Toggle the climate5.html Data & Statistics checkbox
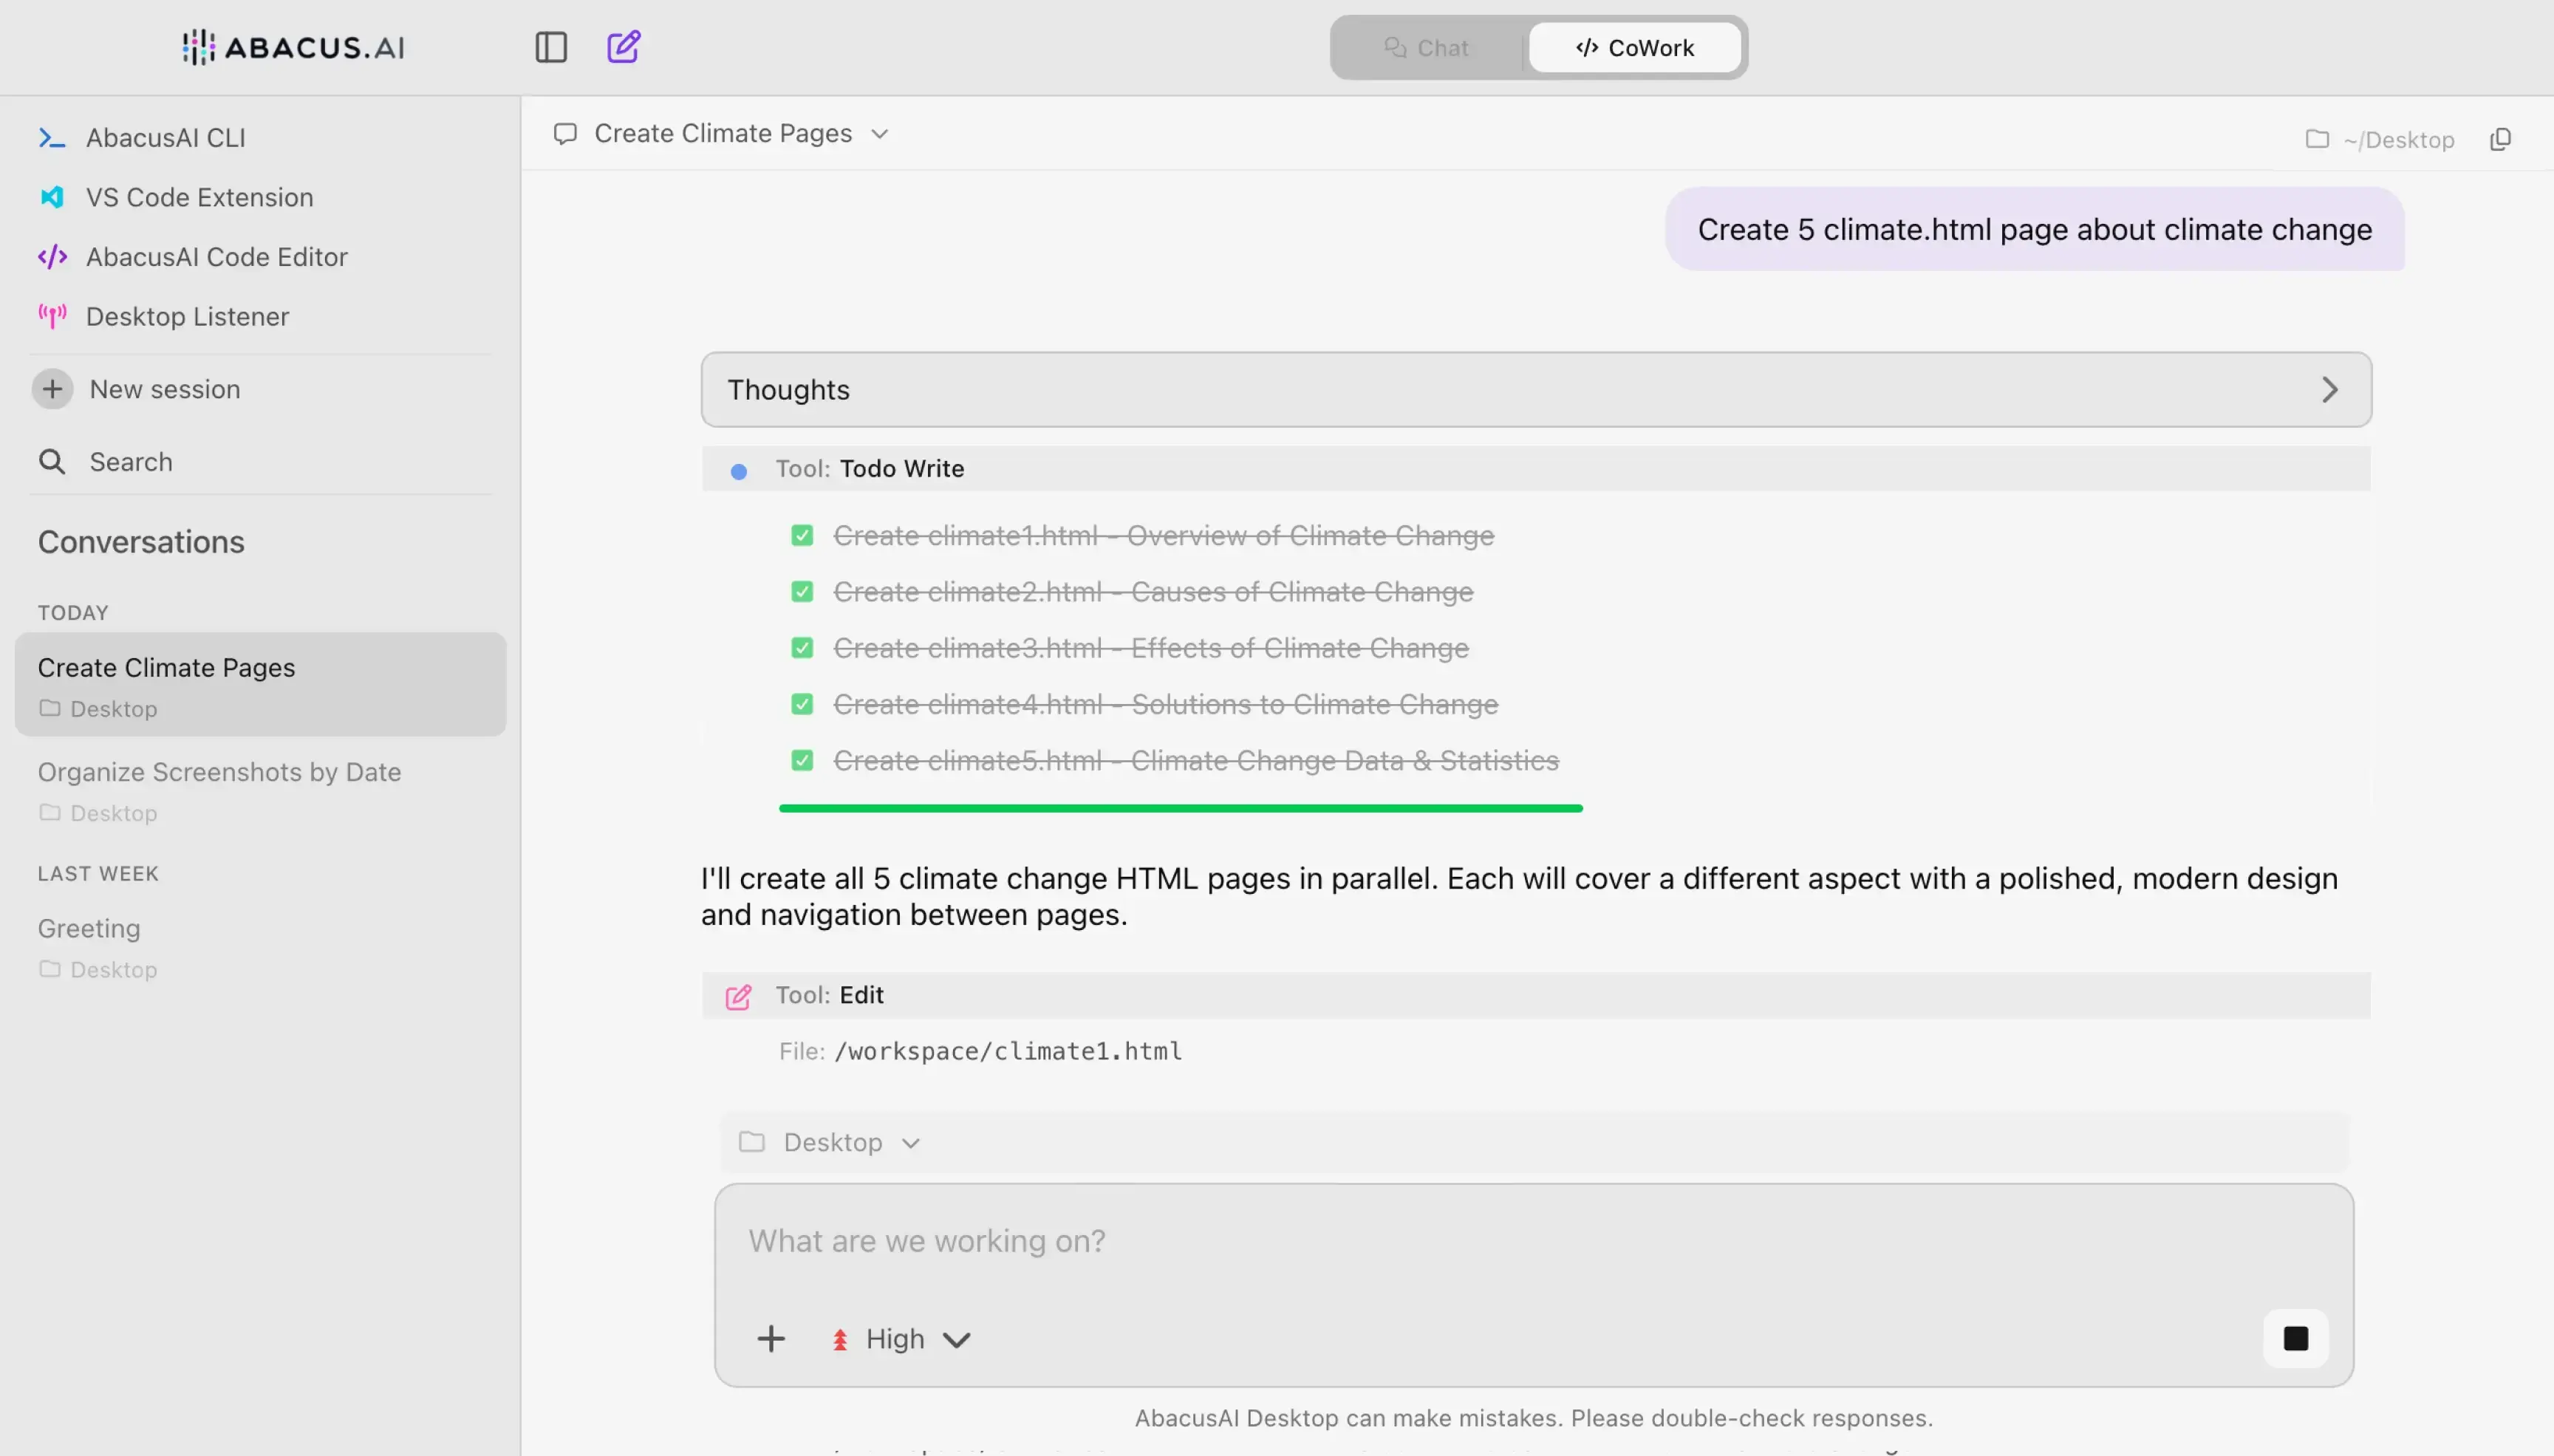This screenshot has height=1456, width=2554. coord(802,760)
